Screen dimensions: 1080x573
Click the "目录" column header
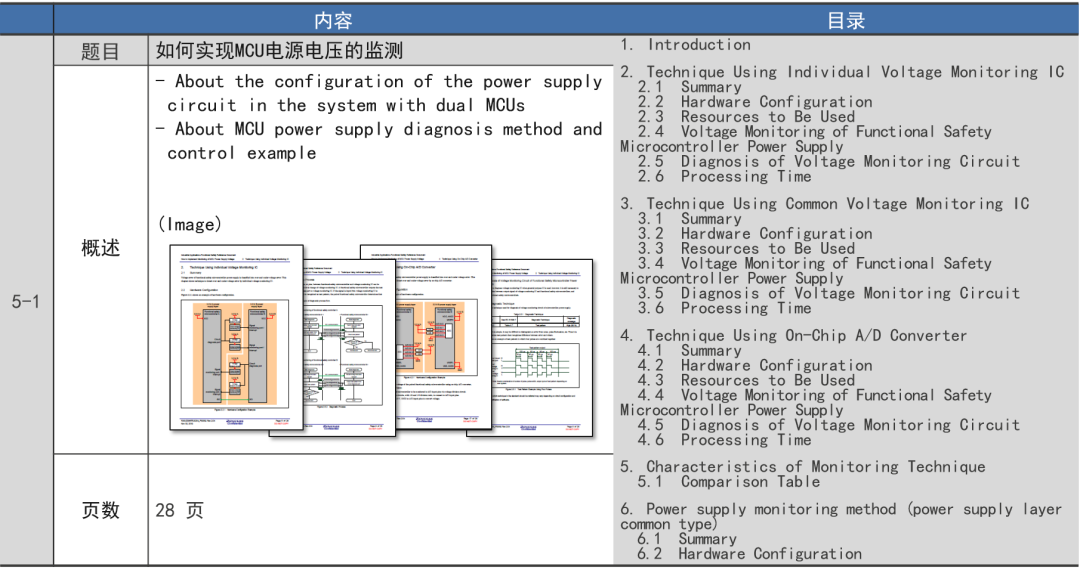846,20
